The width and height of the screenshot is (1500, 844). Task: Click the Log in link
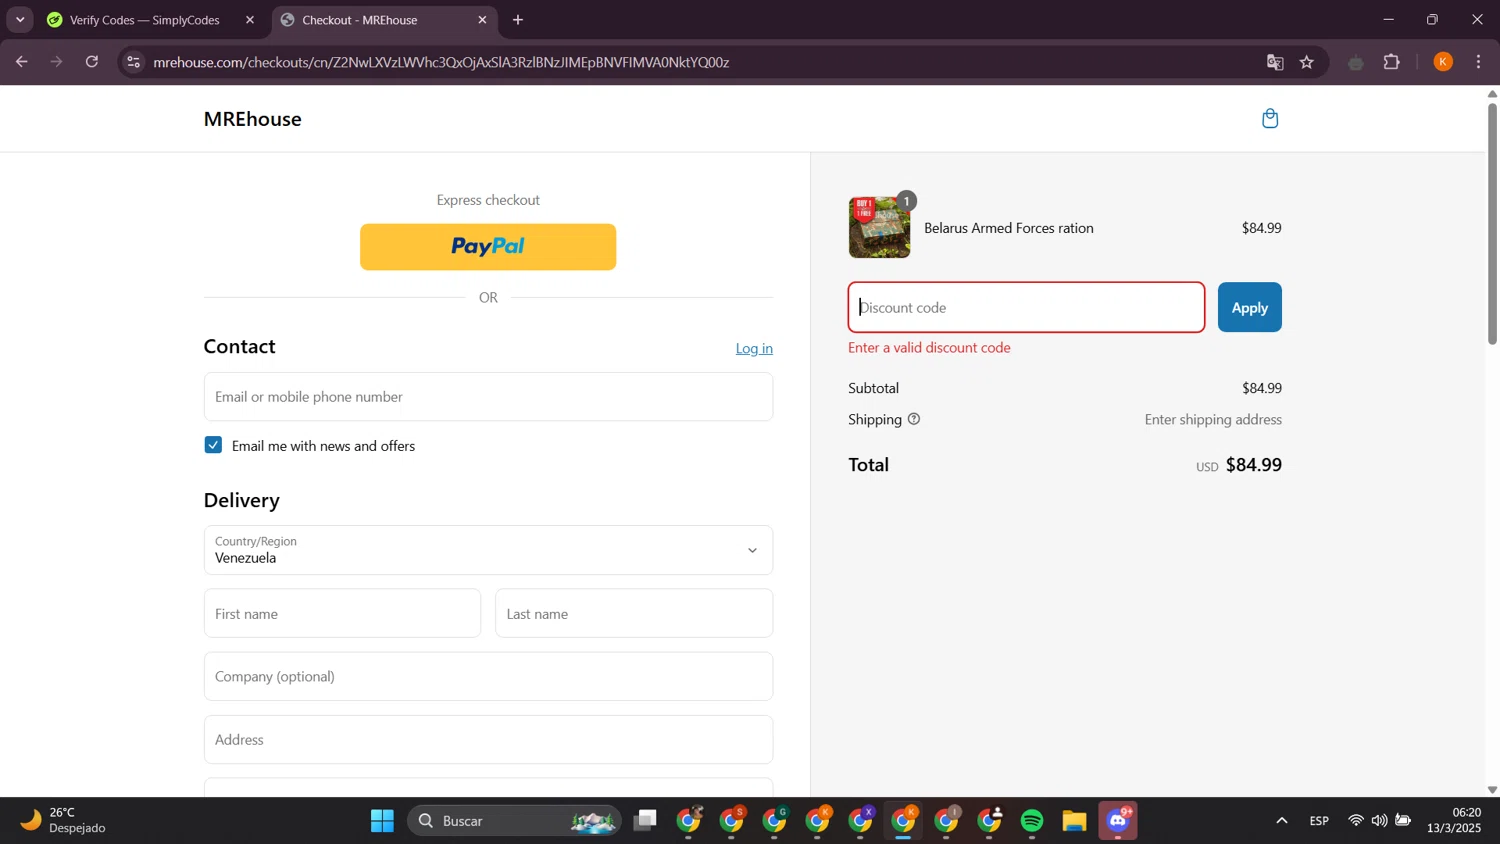pyautogui.click(x=754, y=348)
